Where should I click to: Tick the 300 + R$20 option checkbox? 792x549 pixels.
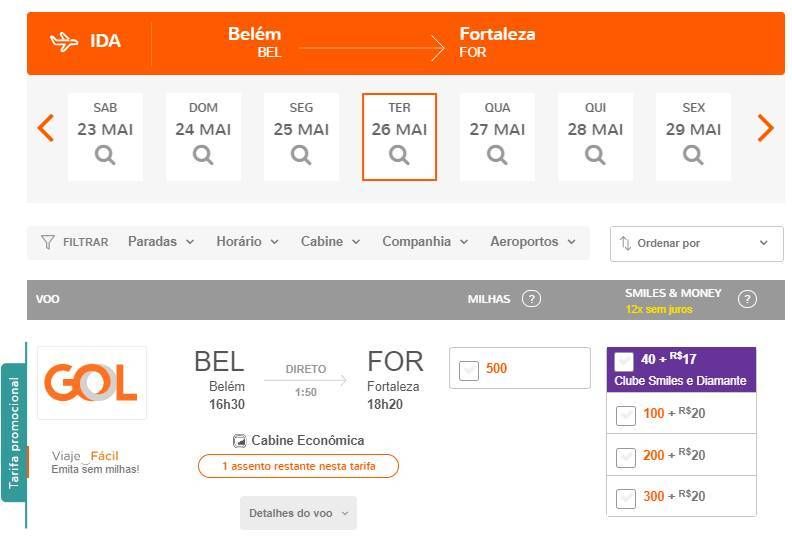626,498
